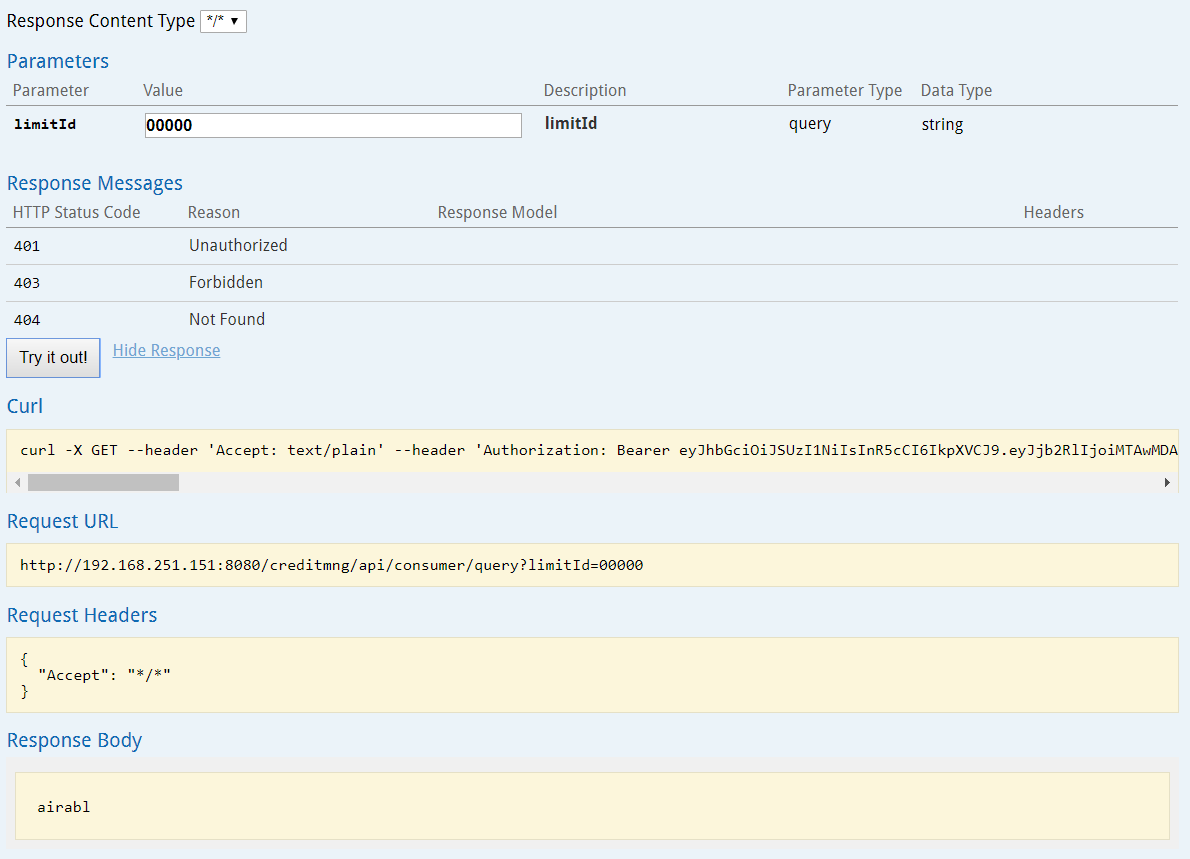The image size is (1190, 859).
Task: Click the bold limitId parameter name
Action: click(45, 125)
